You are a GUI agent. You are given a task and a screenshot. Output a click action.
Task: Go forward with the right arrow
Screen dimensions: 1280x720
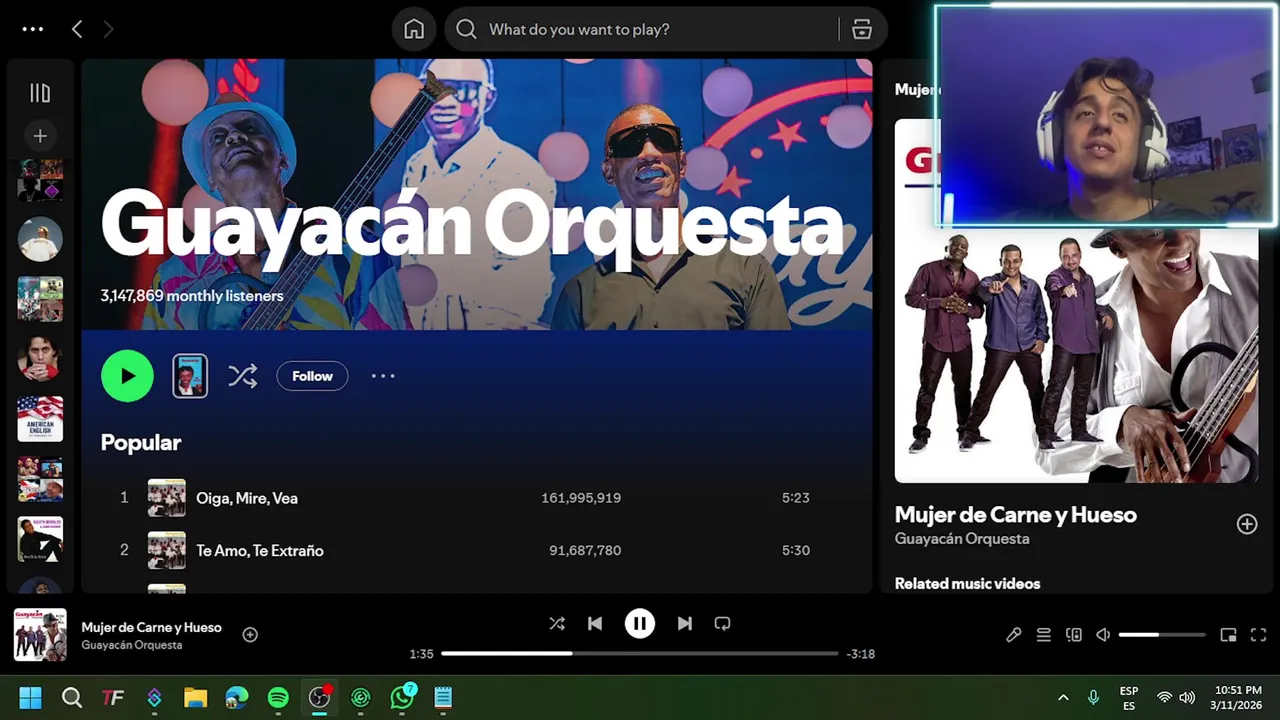[108, 29]
